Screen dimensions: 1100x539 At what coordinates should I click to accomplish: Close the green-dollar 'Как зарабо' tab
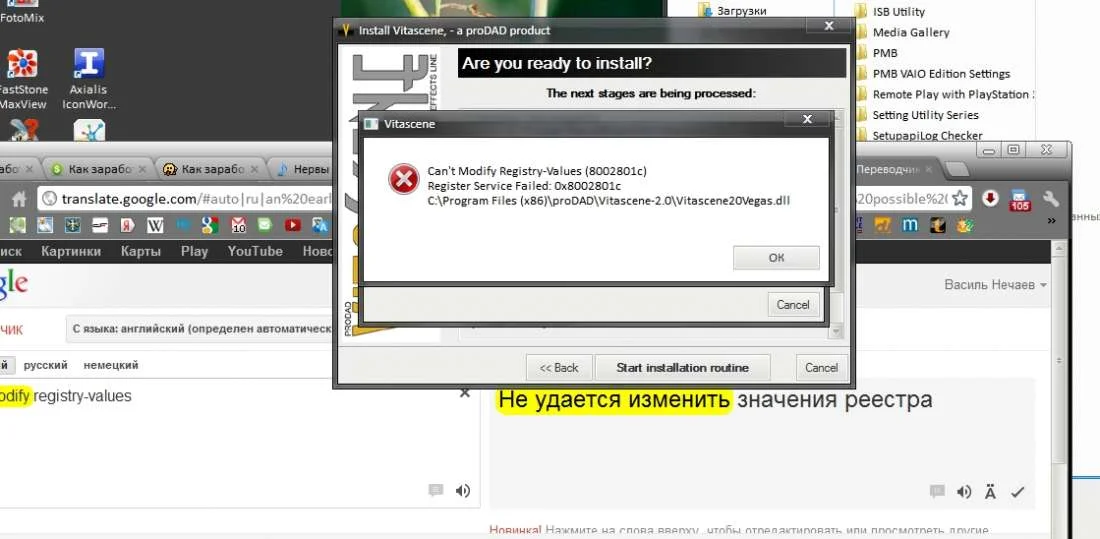click(x=142, y=170)
